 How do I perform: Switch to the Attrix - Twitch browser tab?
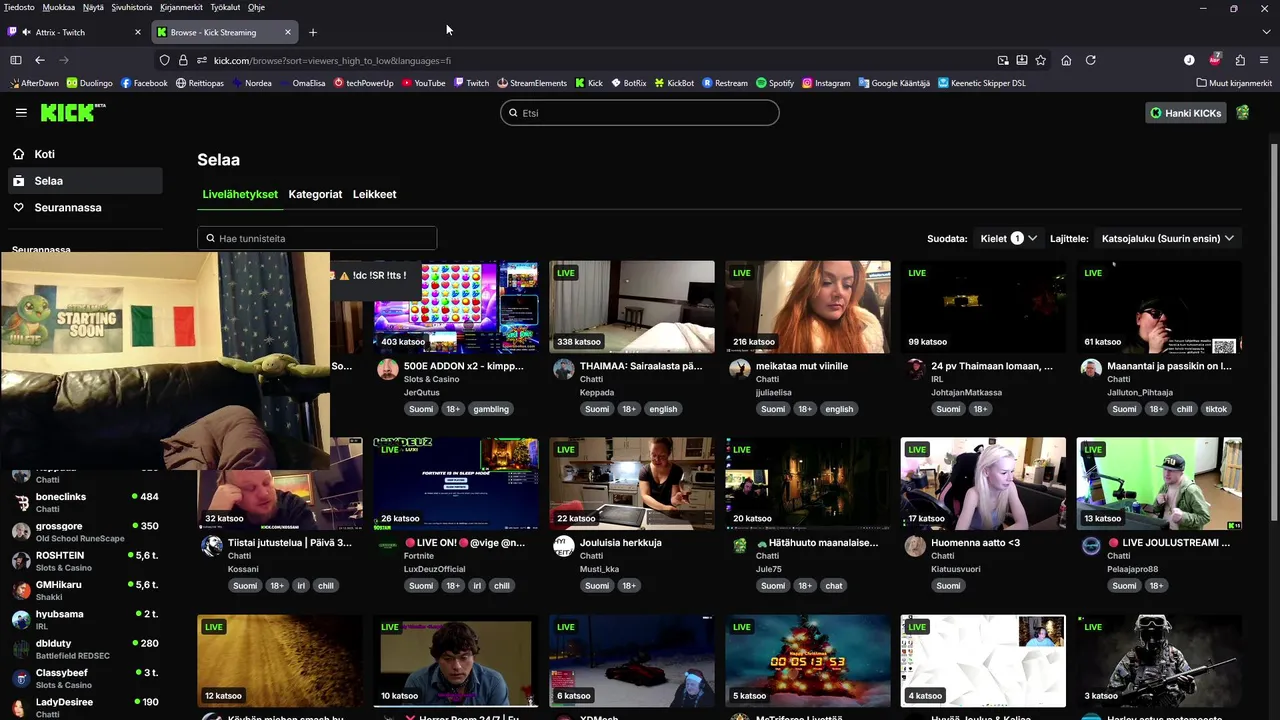point(74,32)
